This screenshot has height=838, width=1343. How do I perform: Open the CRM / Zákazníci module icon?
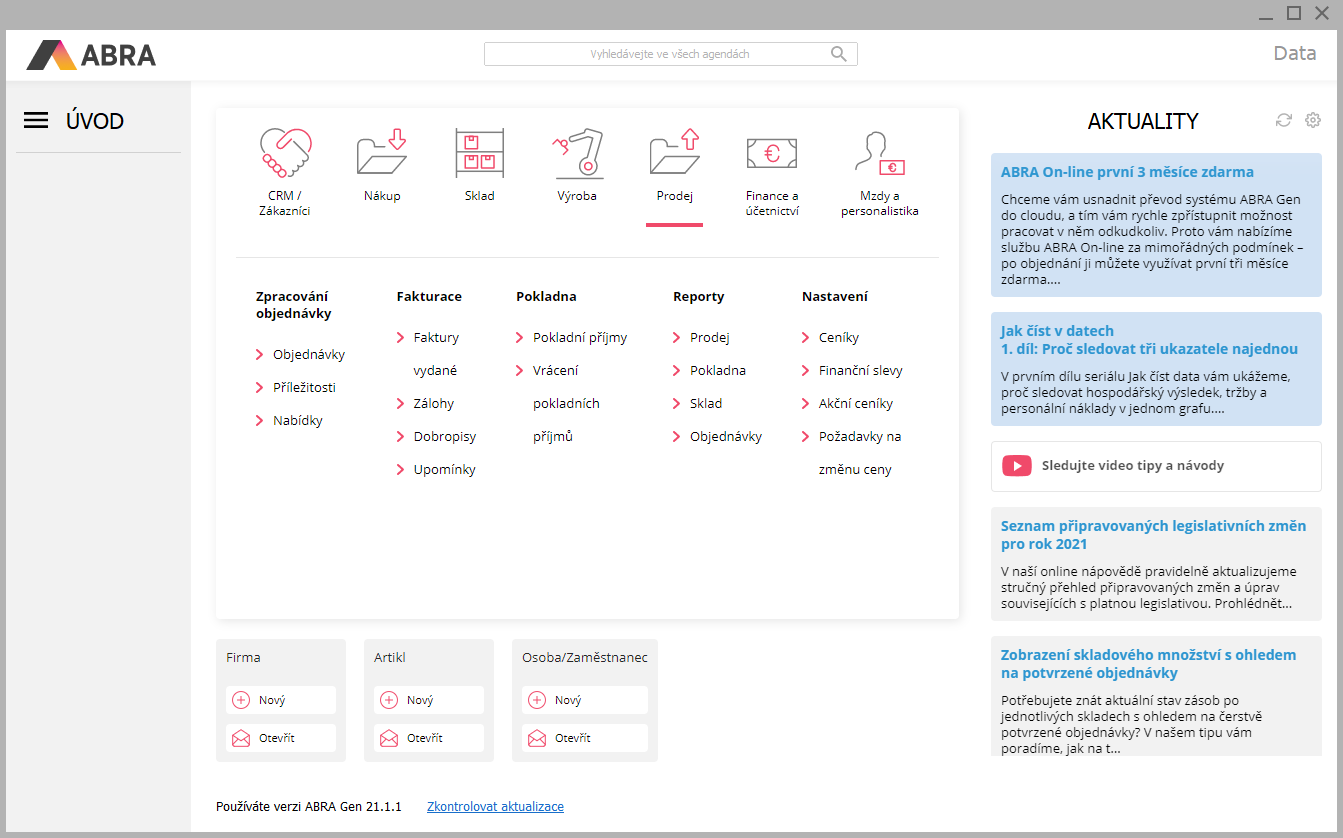pos(284,153)
